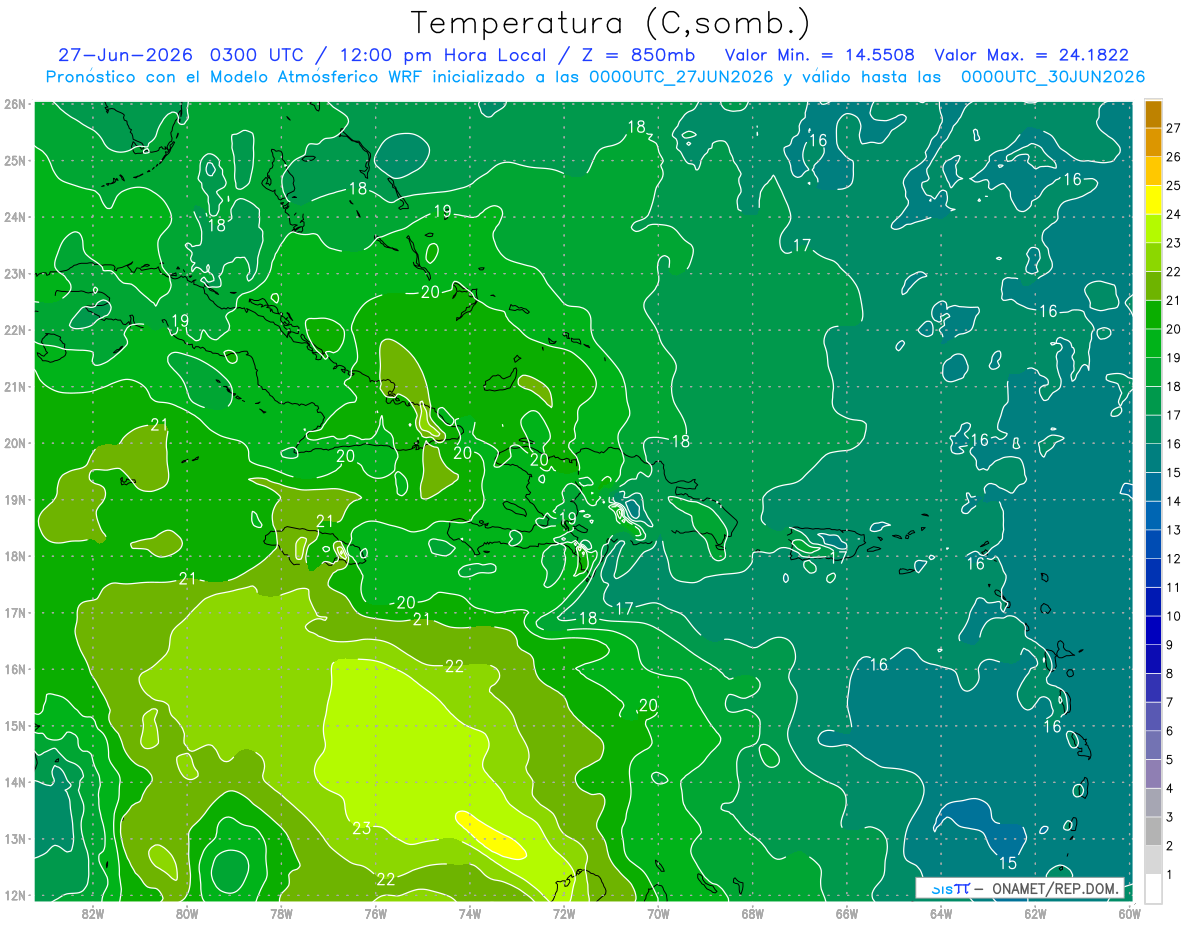Click latitude axis label '23N'

14,273
